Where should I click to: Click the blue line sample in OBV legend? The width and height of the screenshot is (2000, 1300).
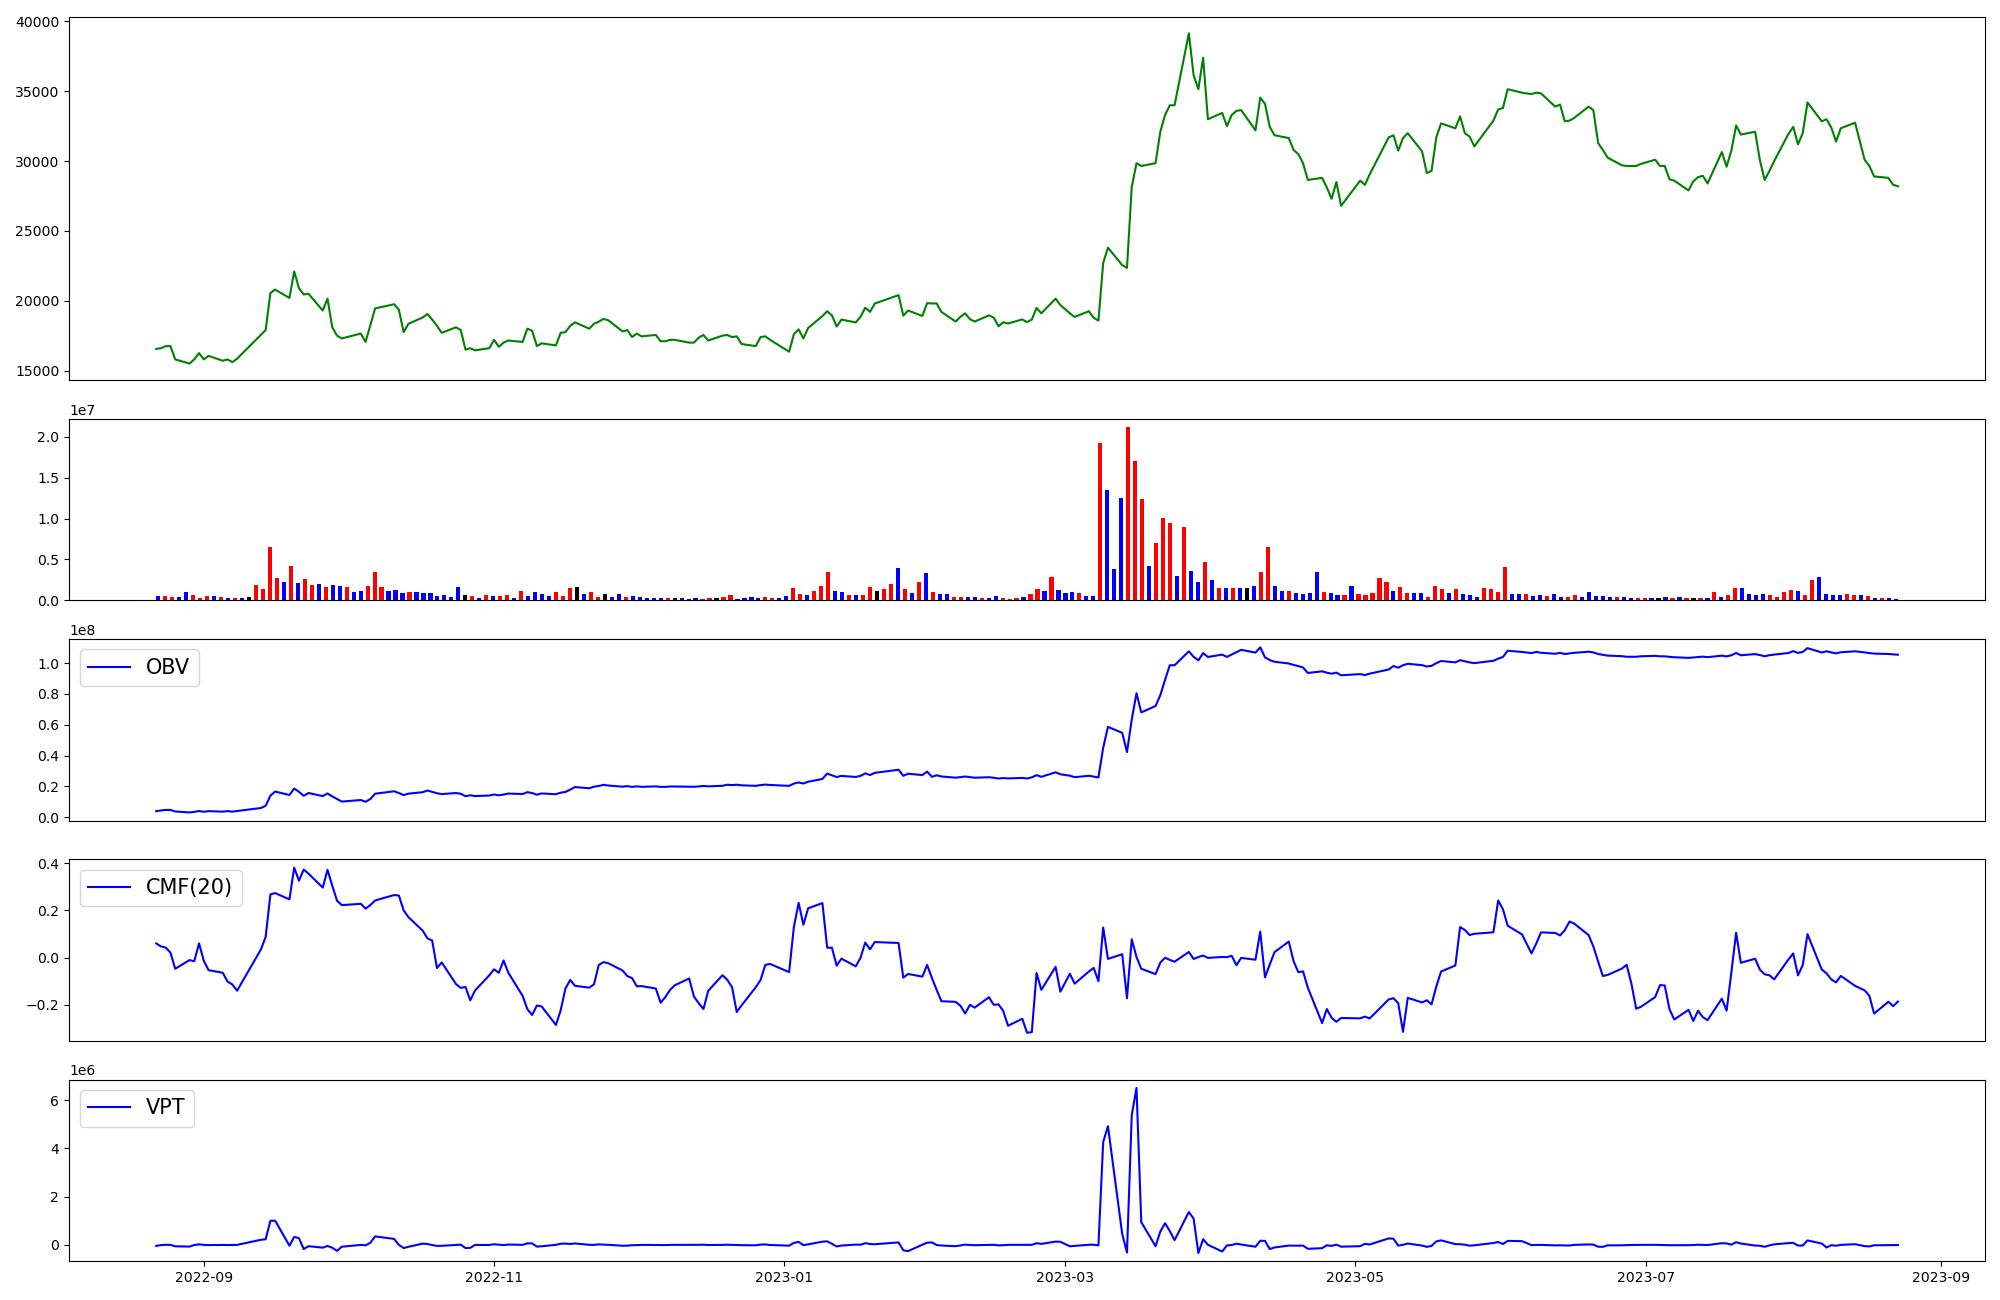pyautogui.click(x=109, y=668)
